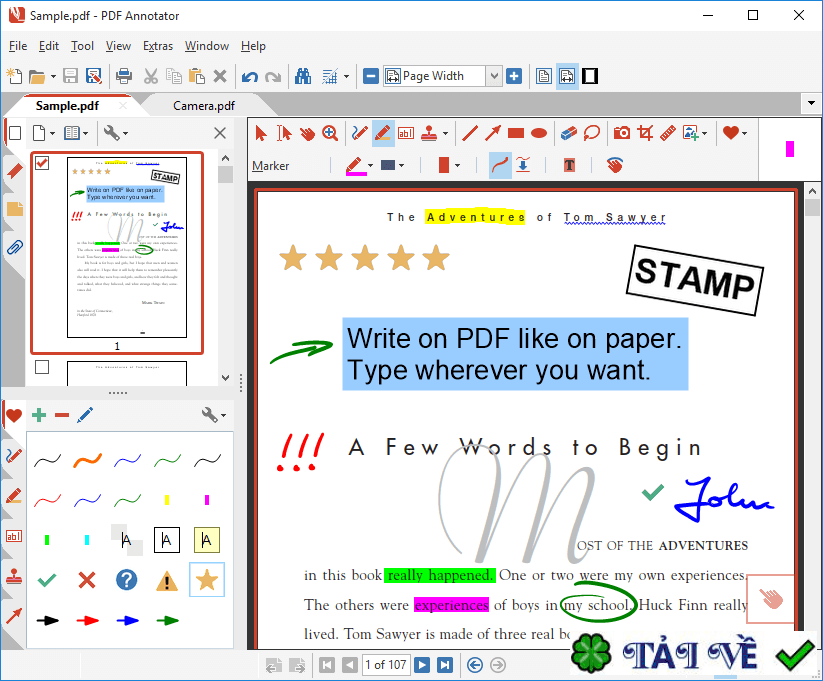This screenshot has width=823, height=681.
Task: Uncheck the page 1 thumbnail checkbox
Action: 42,163
